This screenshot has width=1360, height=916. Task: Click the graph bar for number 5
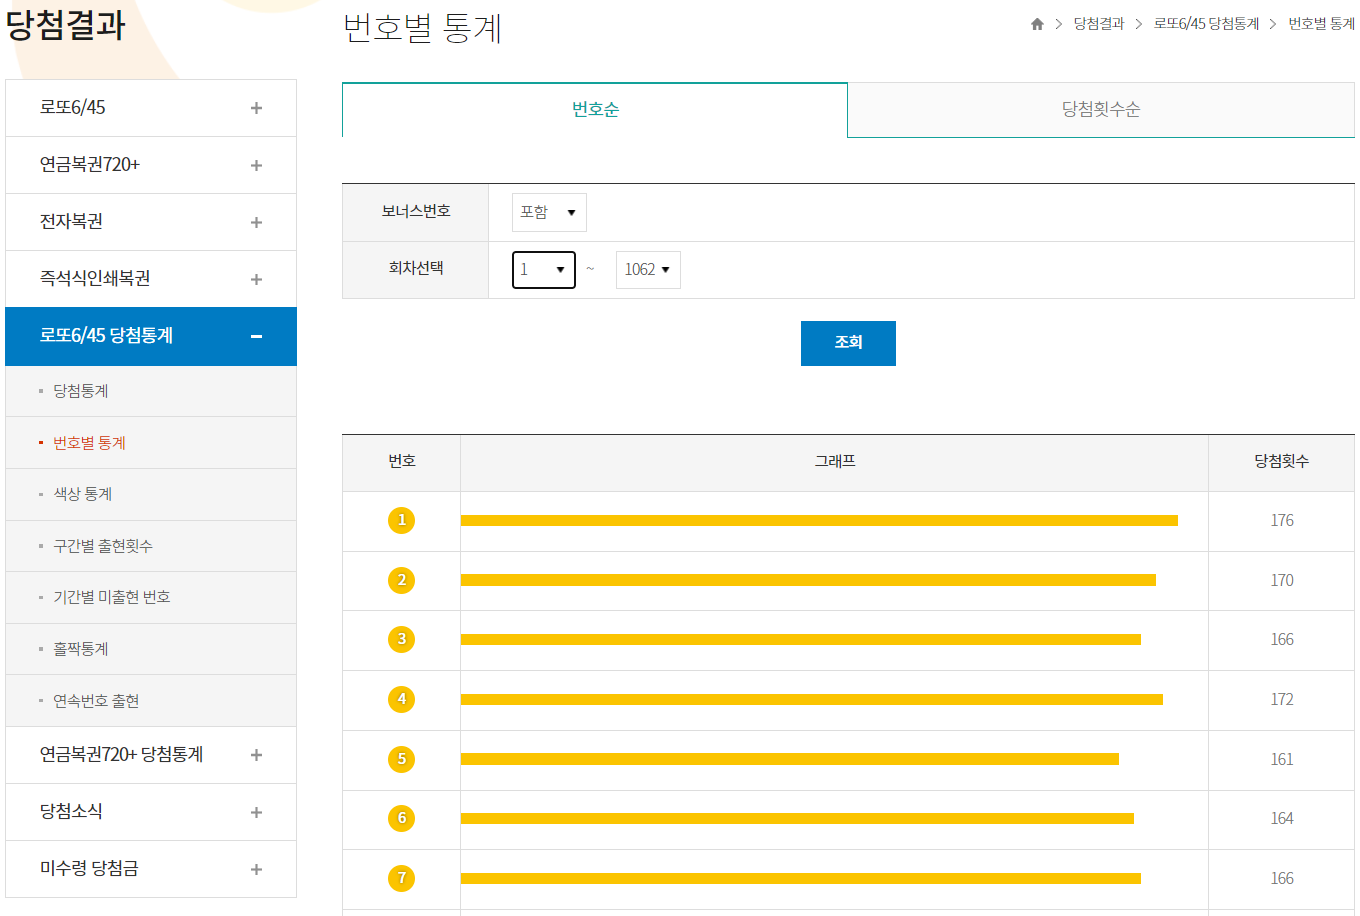tap(790, 759)
